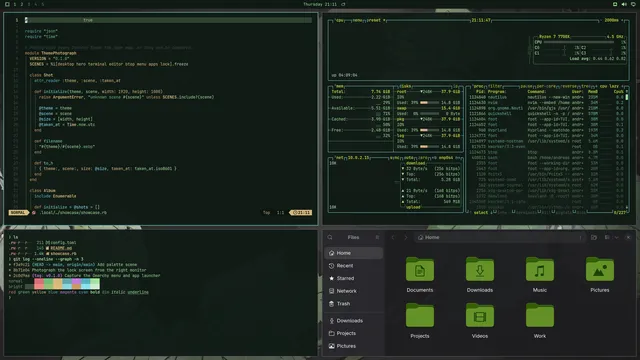Select the Music folder icon
Screen dimensions: 640x360
click(x=540, y=269)
